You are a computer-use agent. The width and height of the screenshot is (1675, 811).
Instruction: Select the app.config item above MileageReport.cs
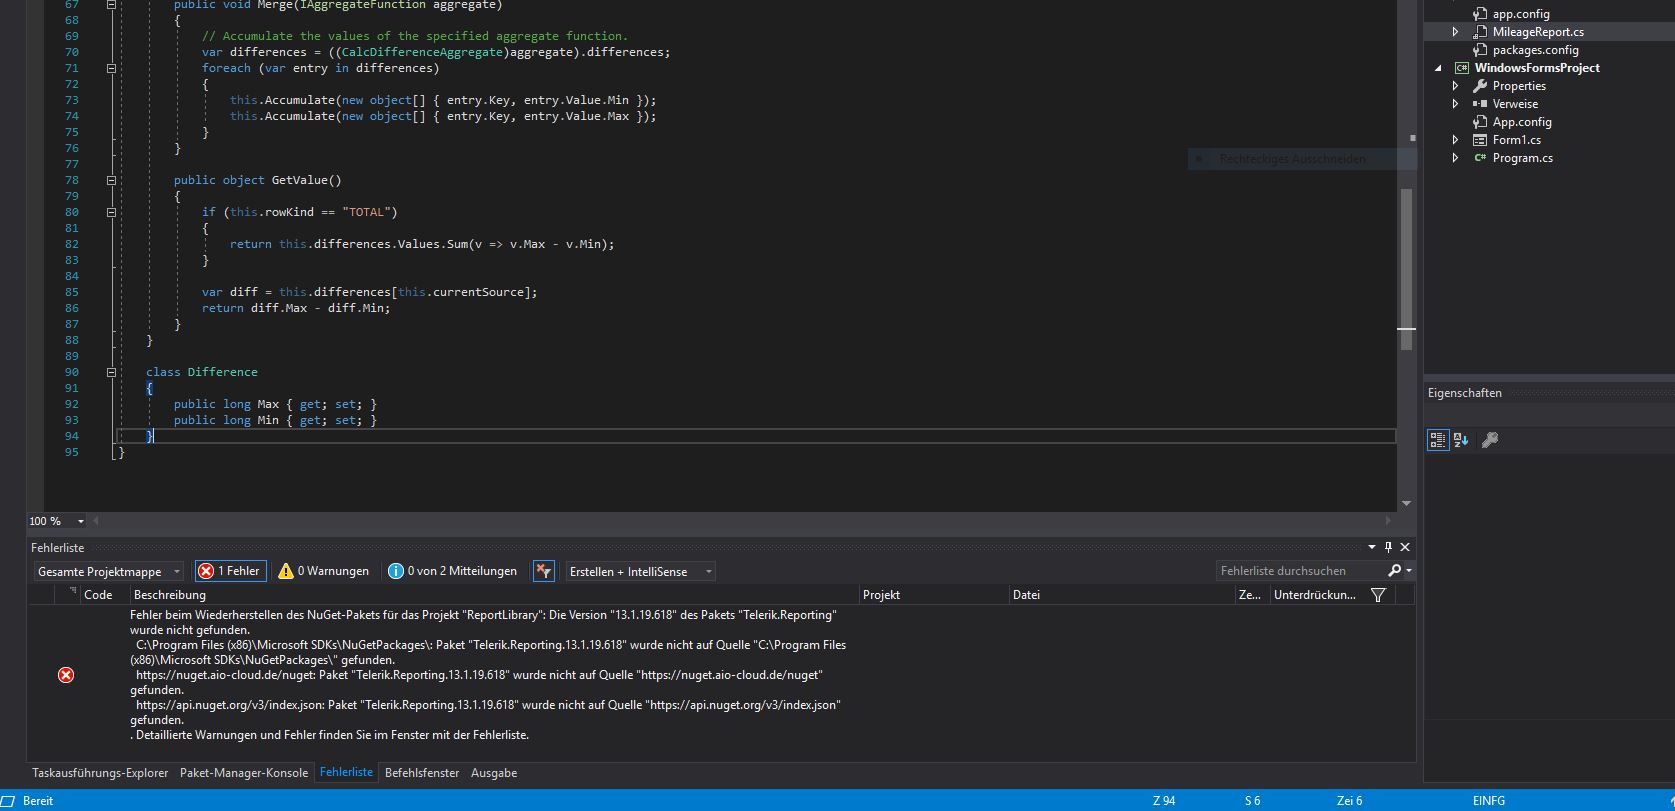[x=1521, y=14]
